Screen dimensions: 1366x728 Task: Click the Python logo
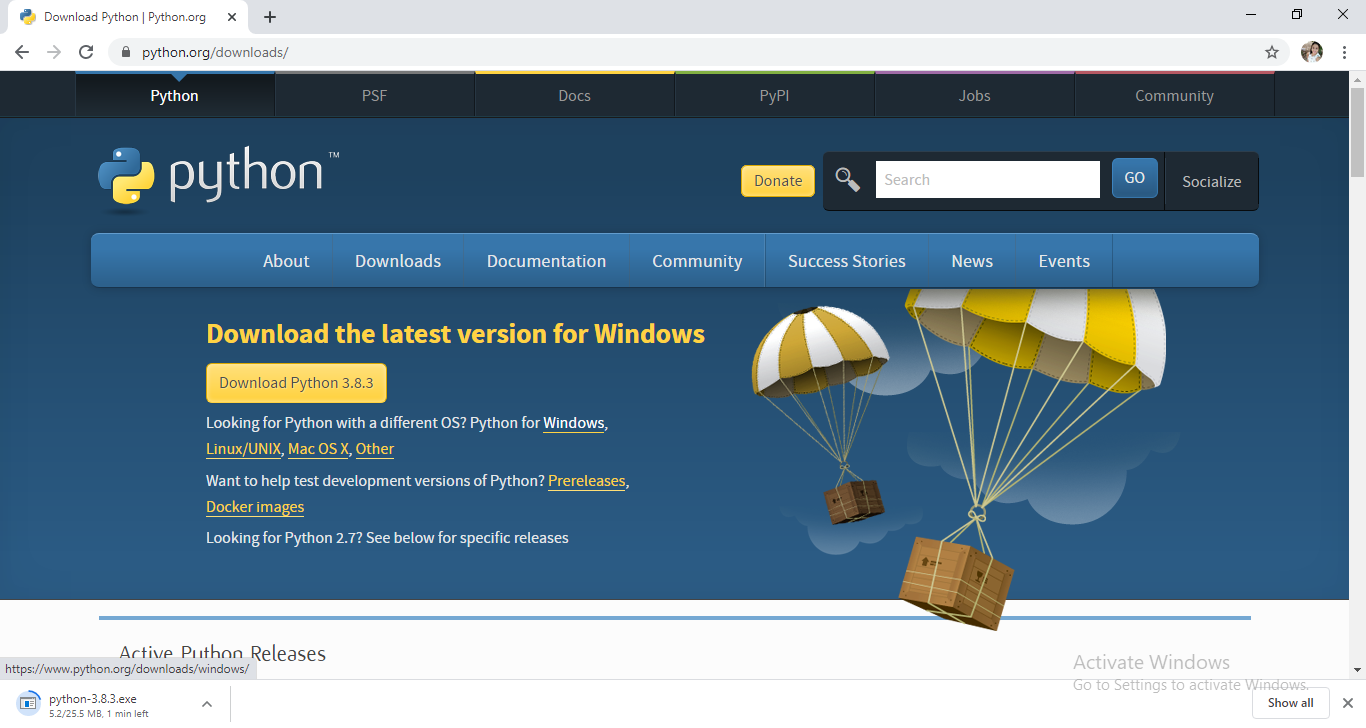click(219, 178)
